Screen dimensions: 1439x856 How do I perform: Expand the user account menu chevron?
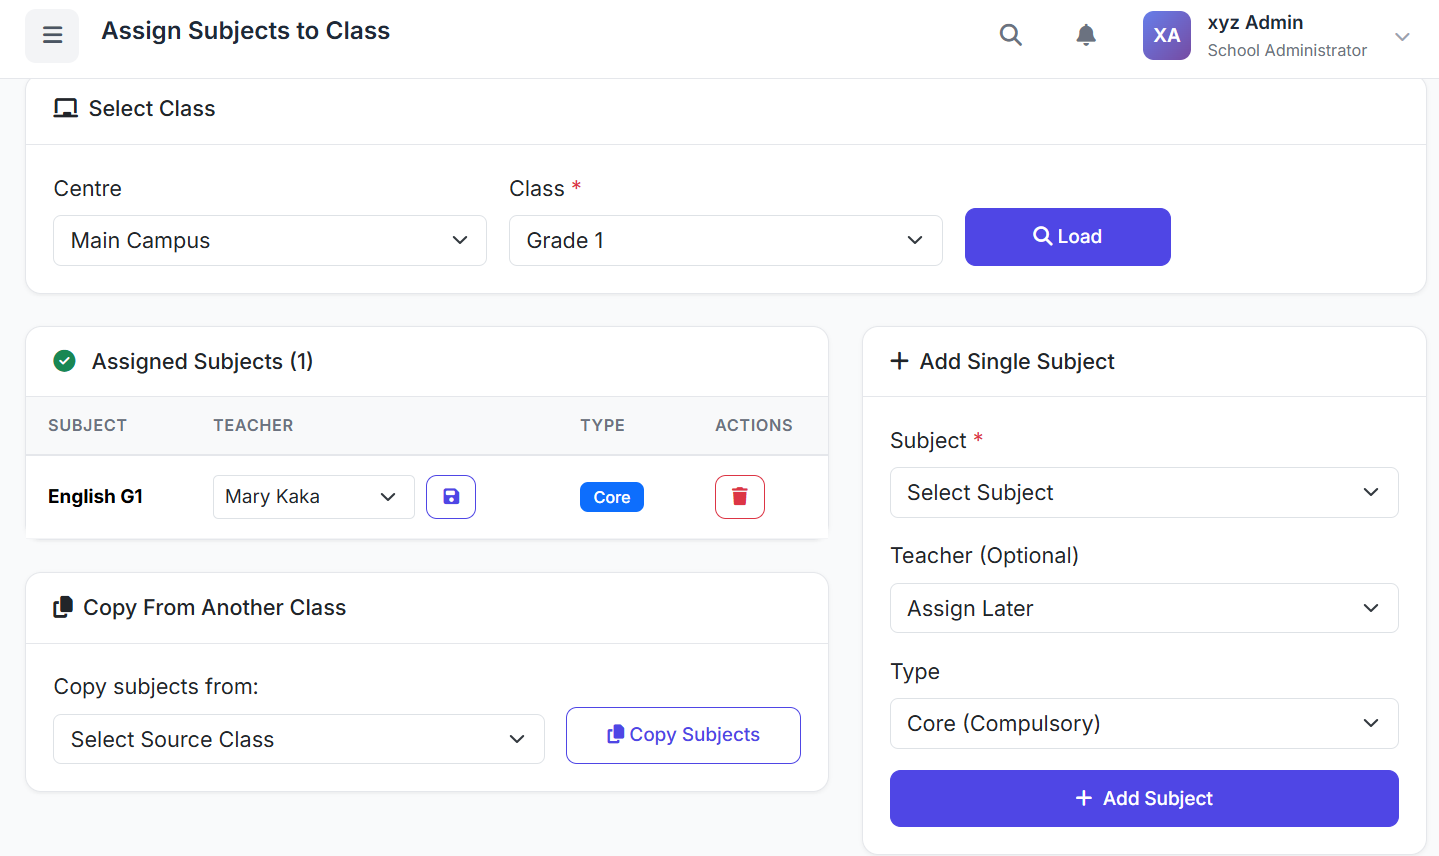[1402, 37]
